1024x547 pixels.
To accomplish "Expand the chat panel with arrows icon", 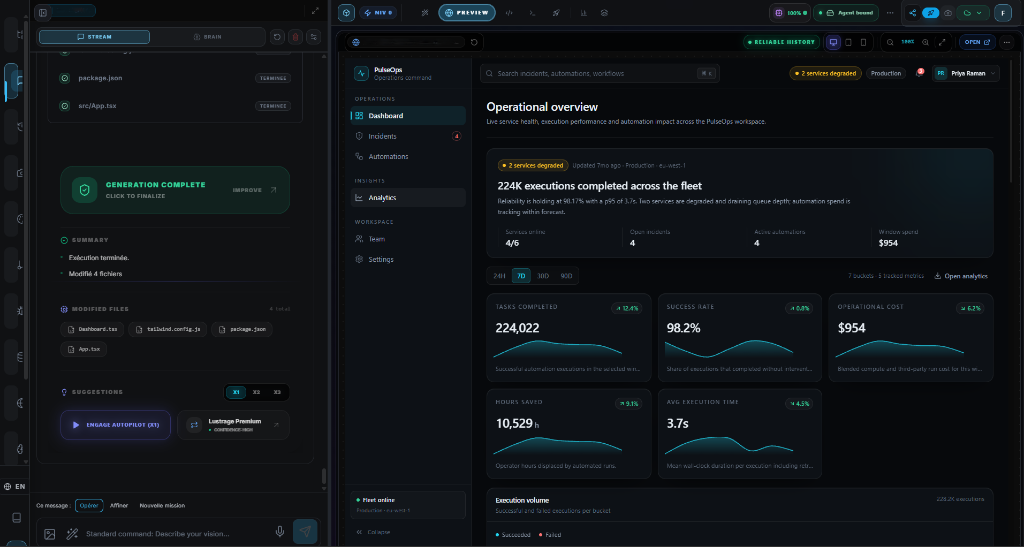I will 315,10.
